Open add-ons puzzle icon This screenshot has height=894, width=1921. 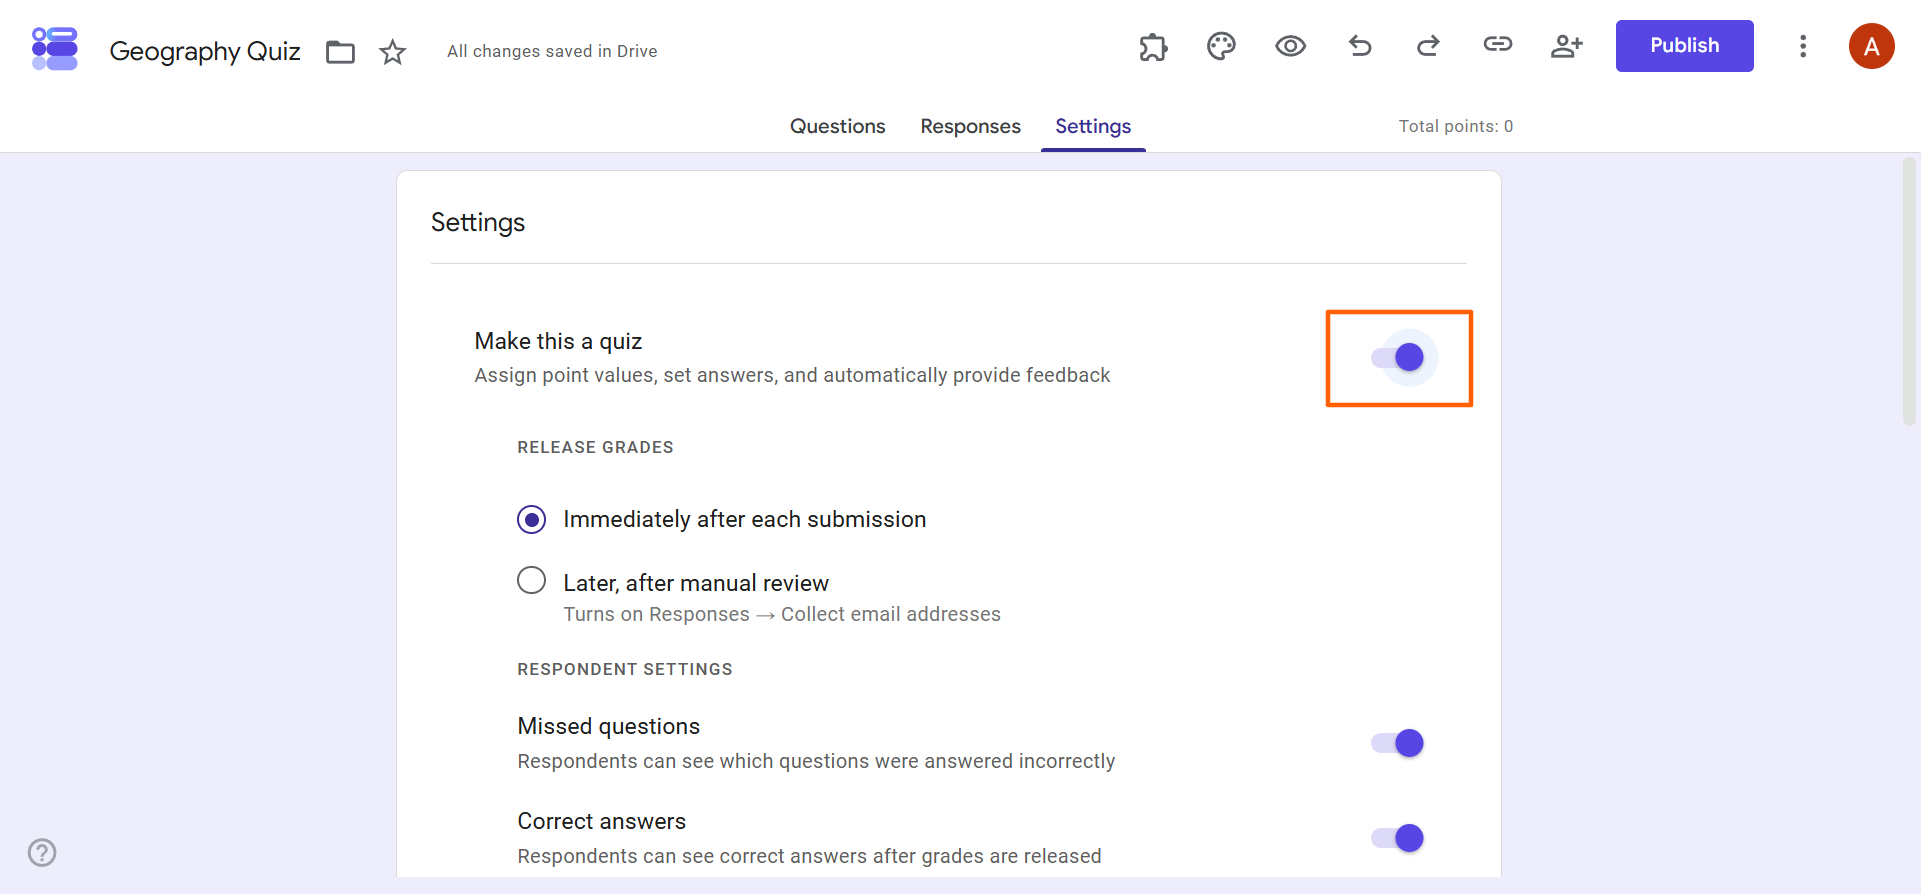[1153, 46]
